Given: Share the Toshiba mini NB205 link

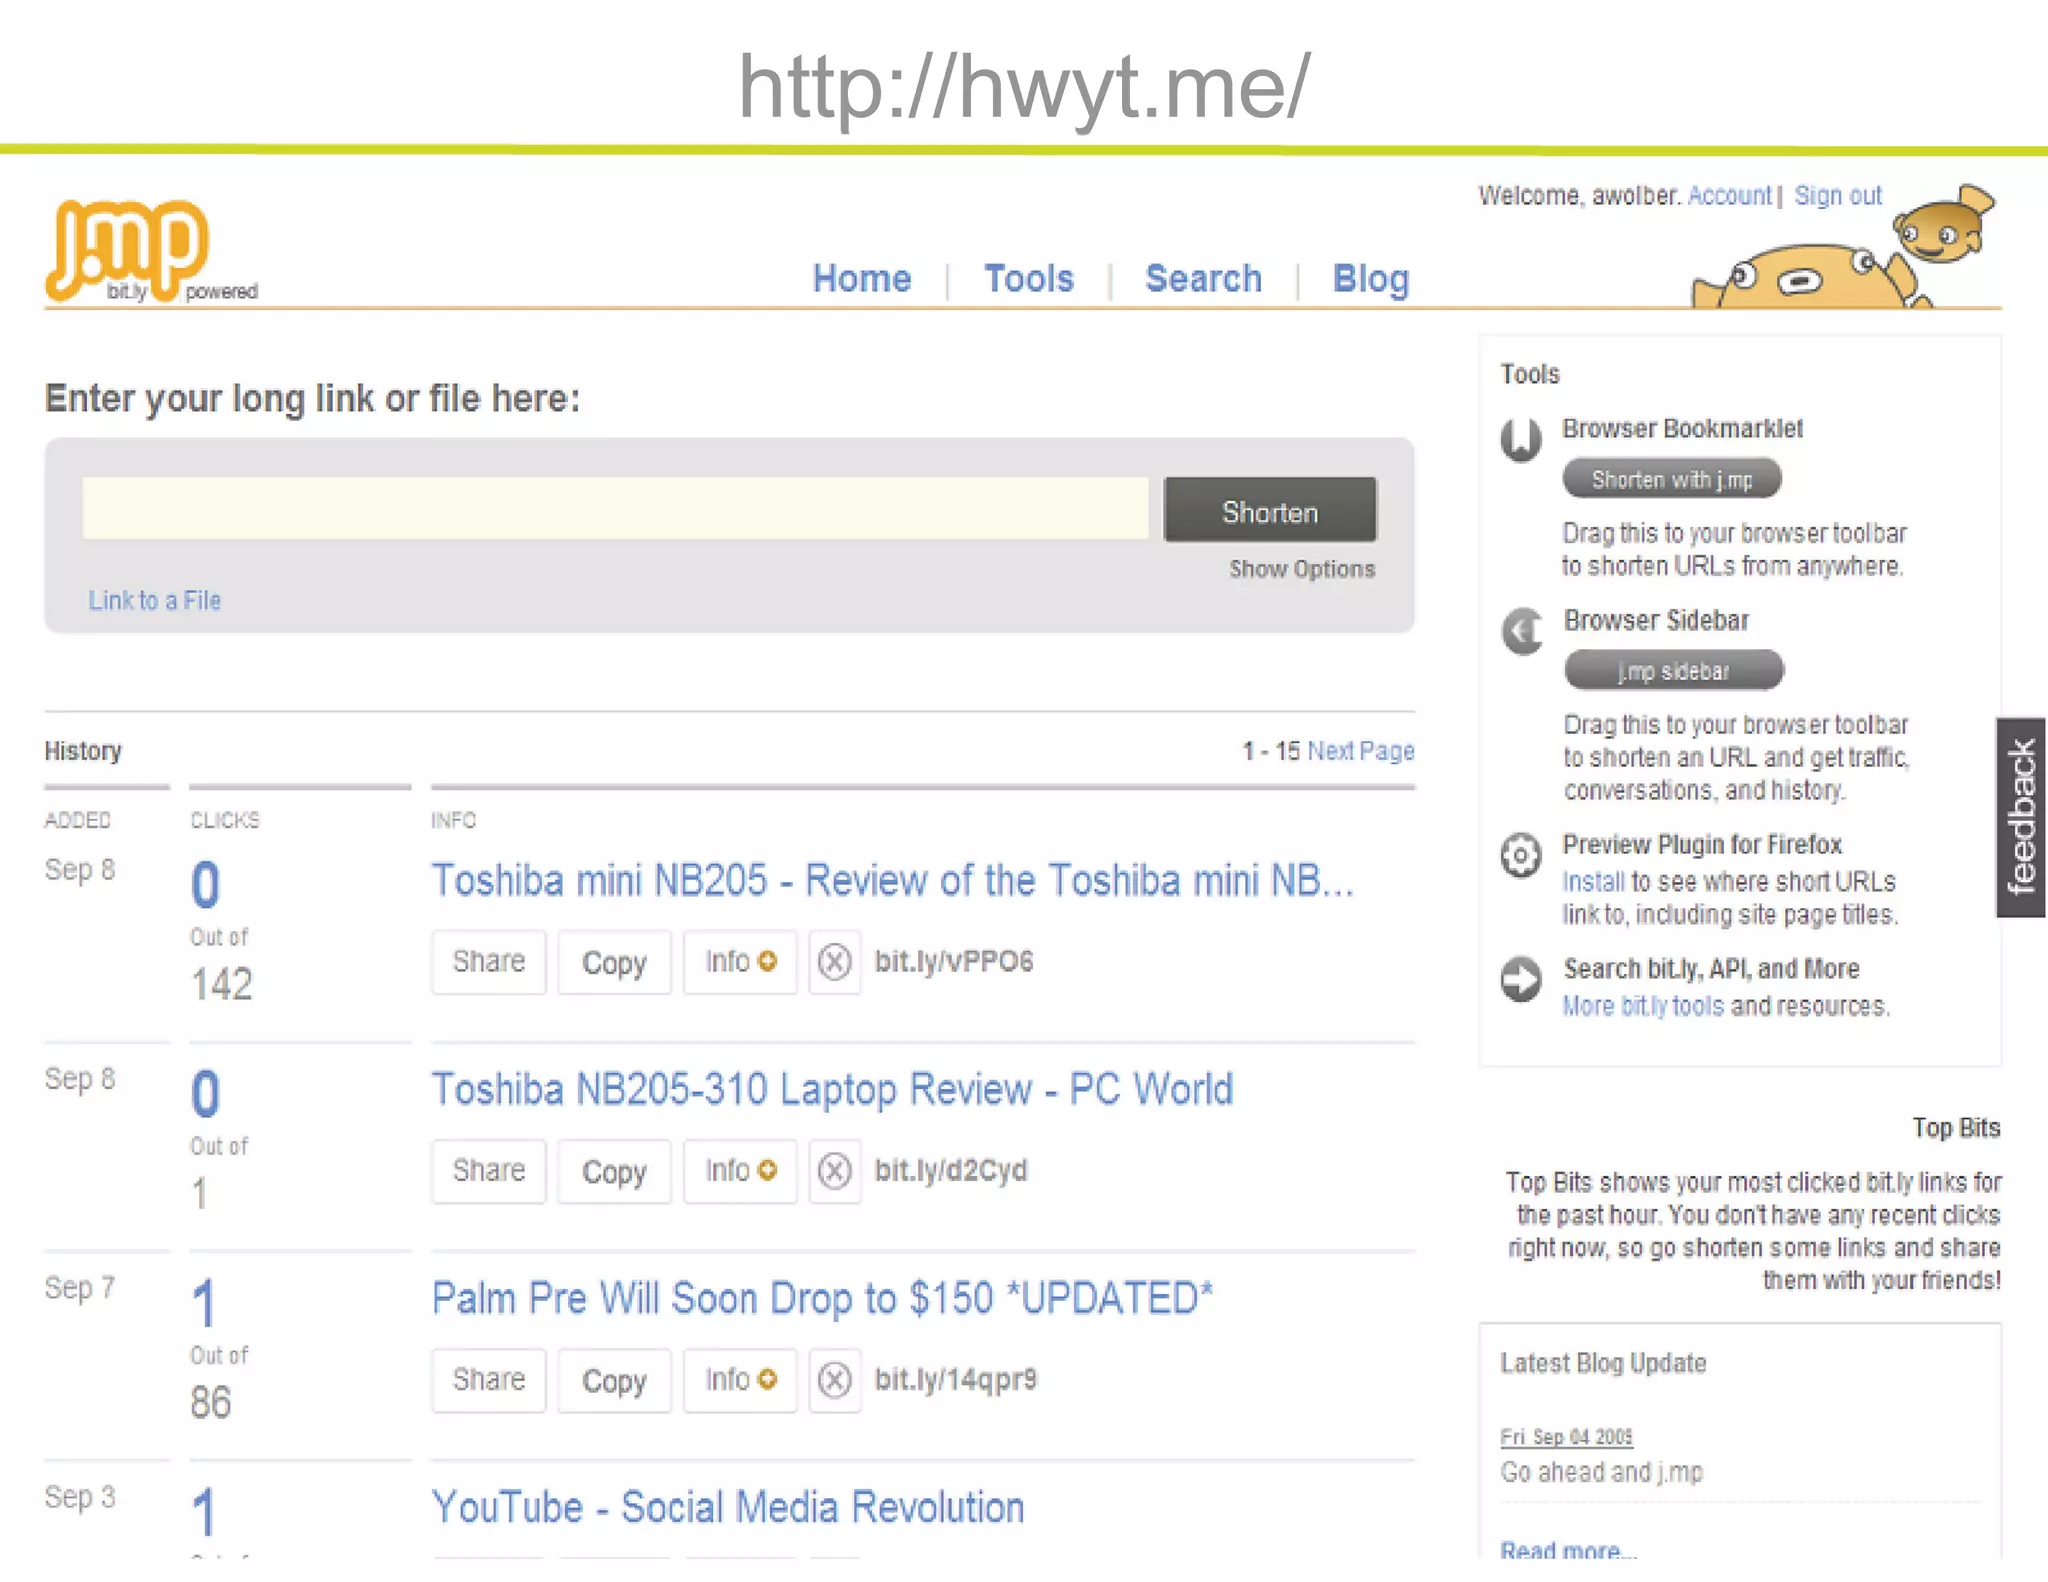Looking at the screenshot, I should 488,962.
